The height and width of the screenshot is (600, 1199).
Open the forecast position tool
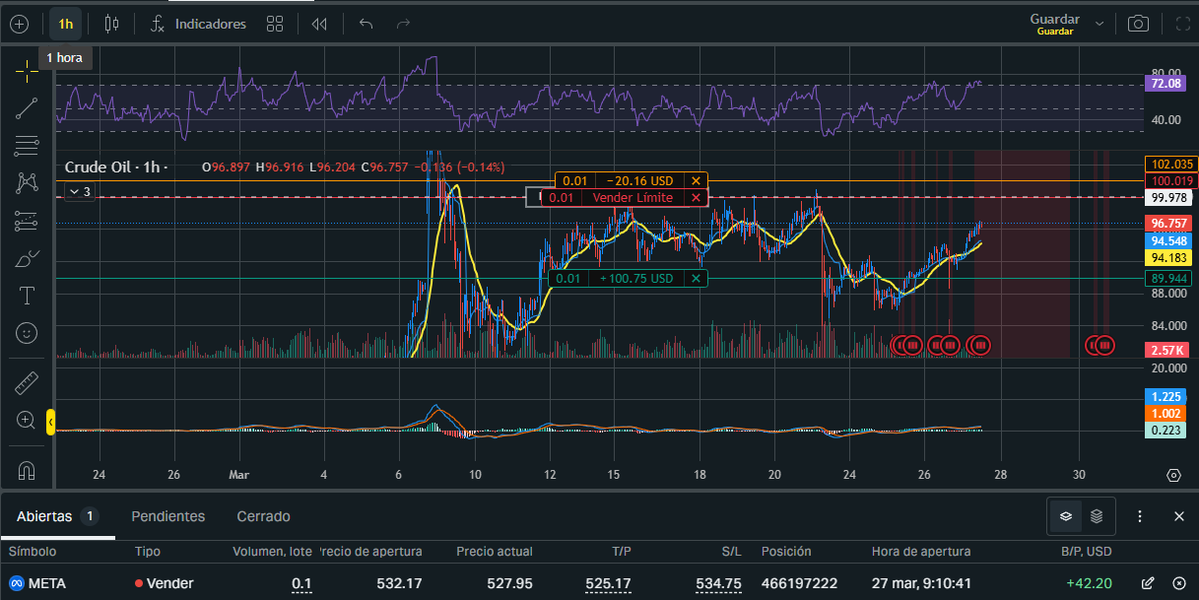click(27, 221)
